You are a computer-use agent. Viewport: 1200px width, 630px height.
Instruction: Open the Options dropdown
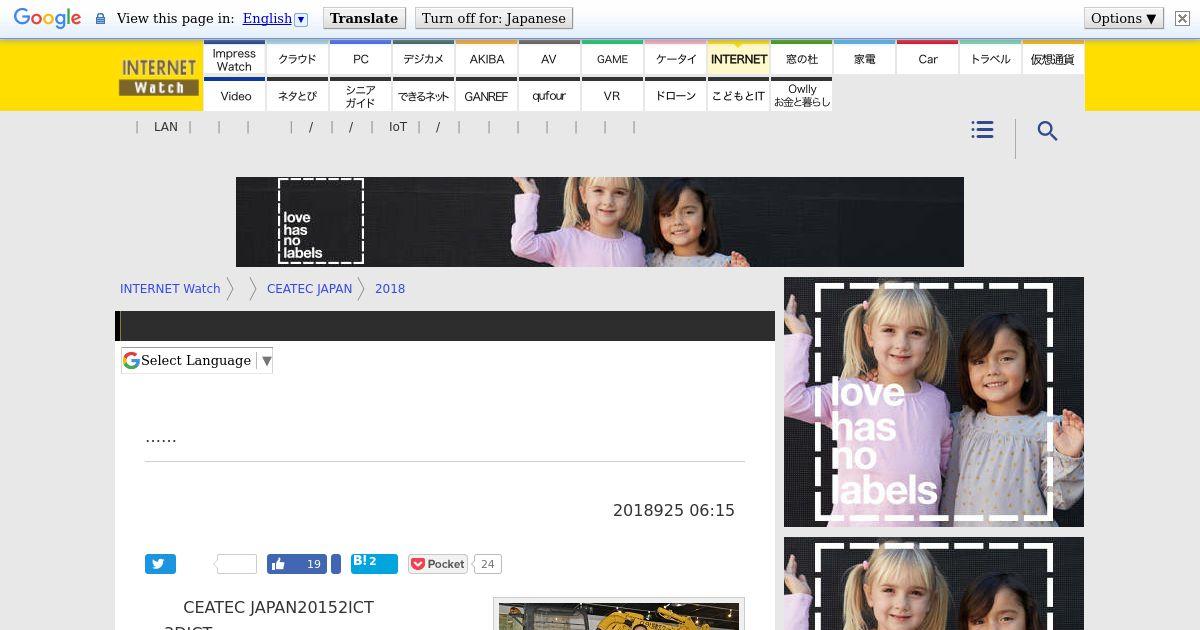click(1123, 18)
